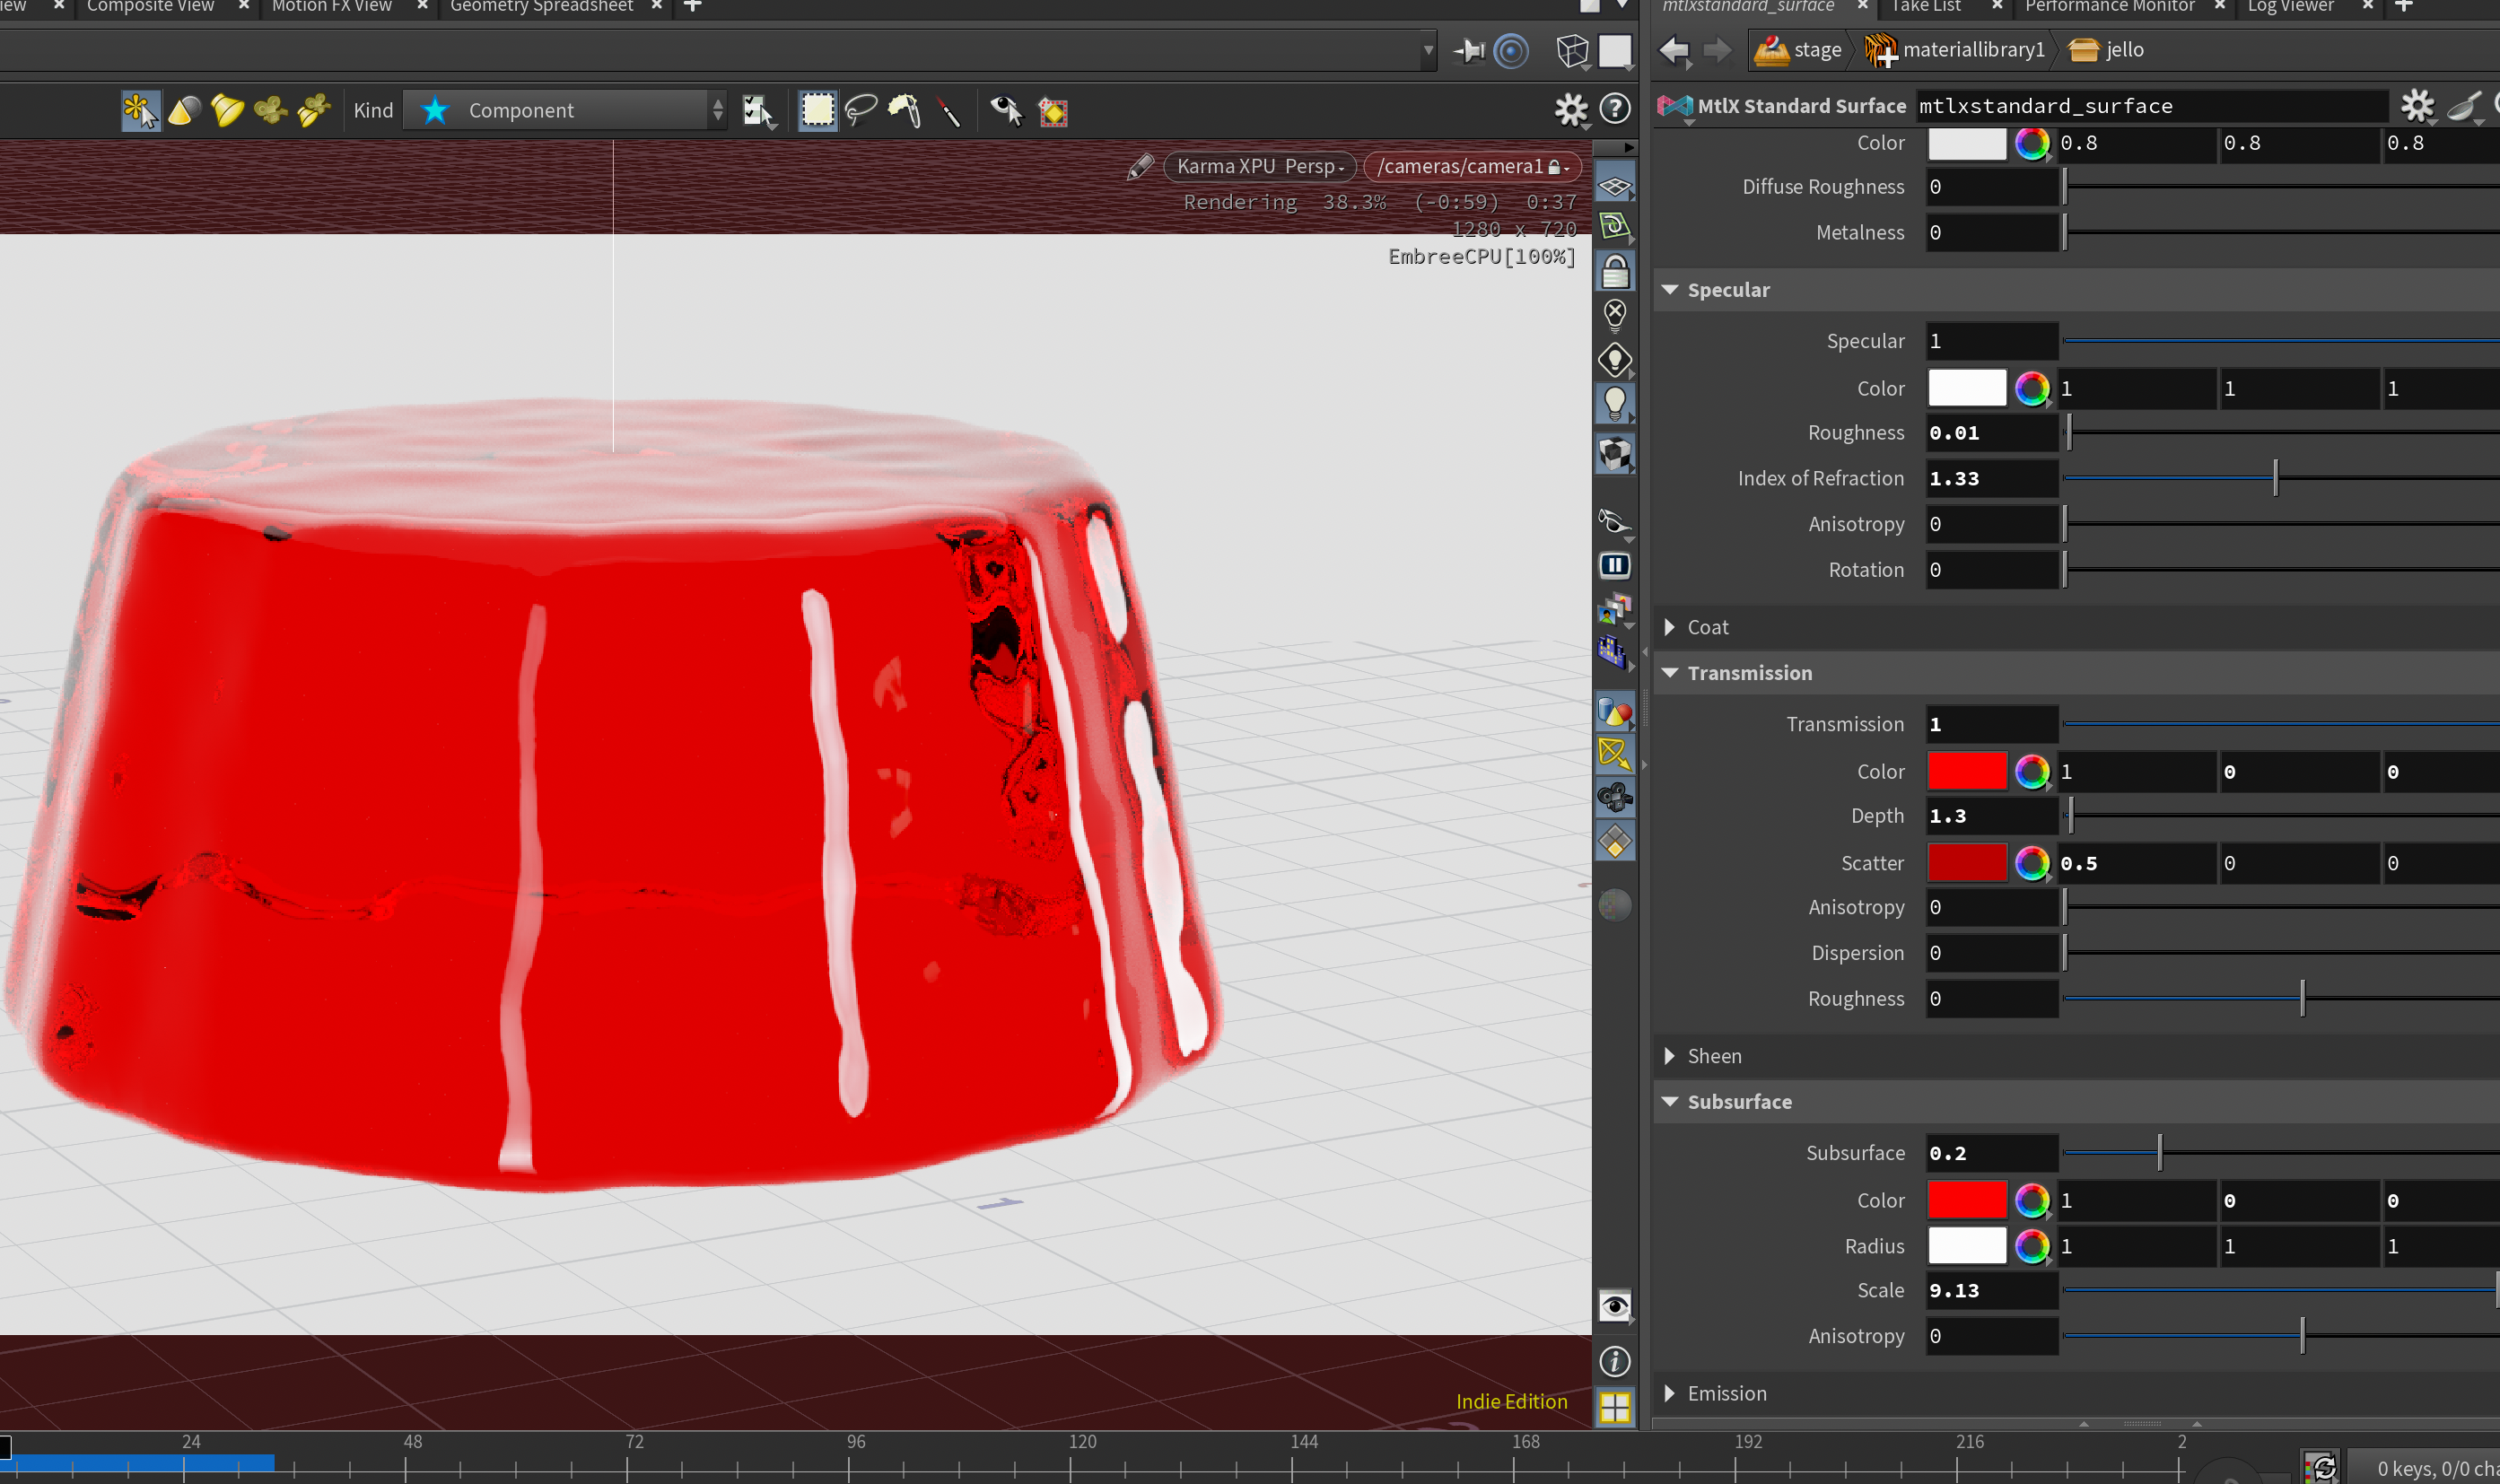Screen dimensions: 2500x1484
Task: Click the red Subsurface Color swatch
Action: (1966, 1200)
